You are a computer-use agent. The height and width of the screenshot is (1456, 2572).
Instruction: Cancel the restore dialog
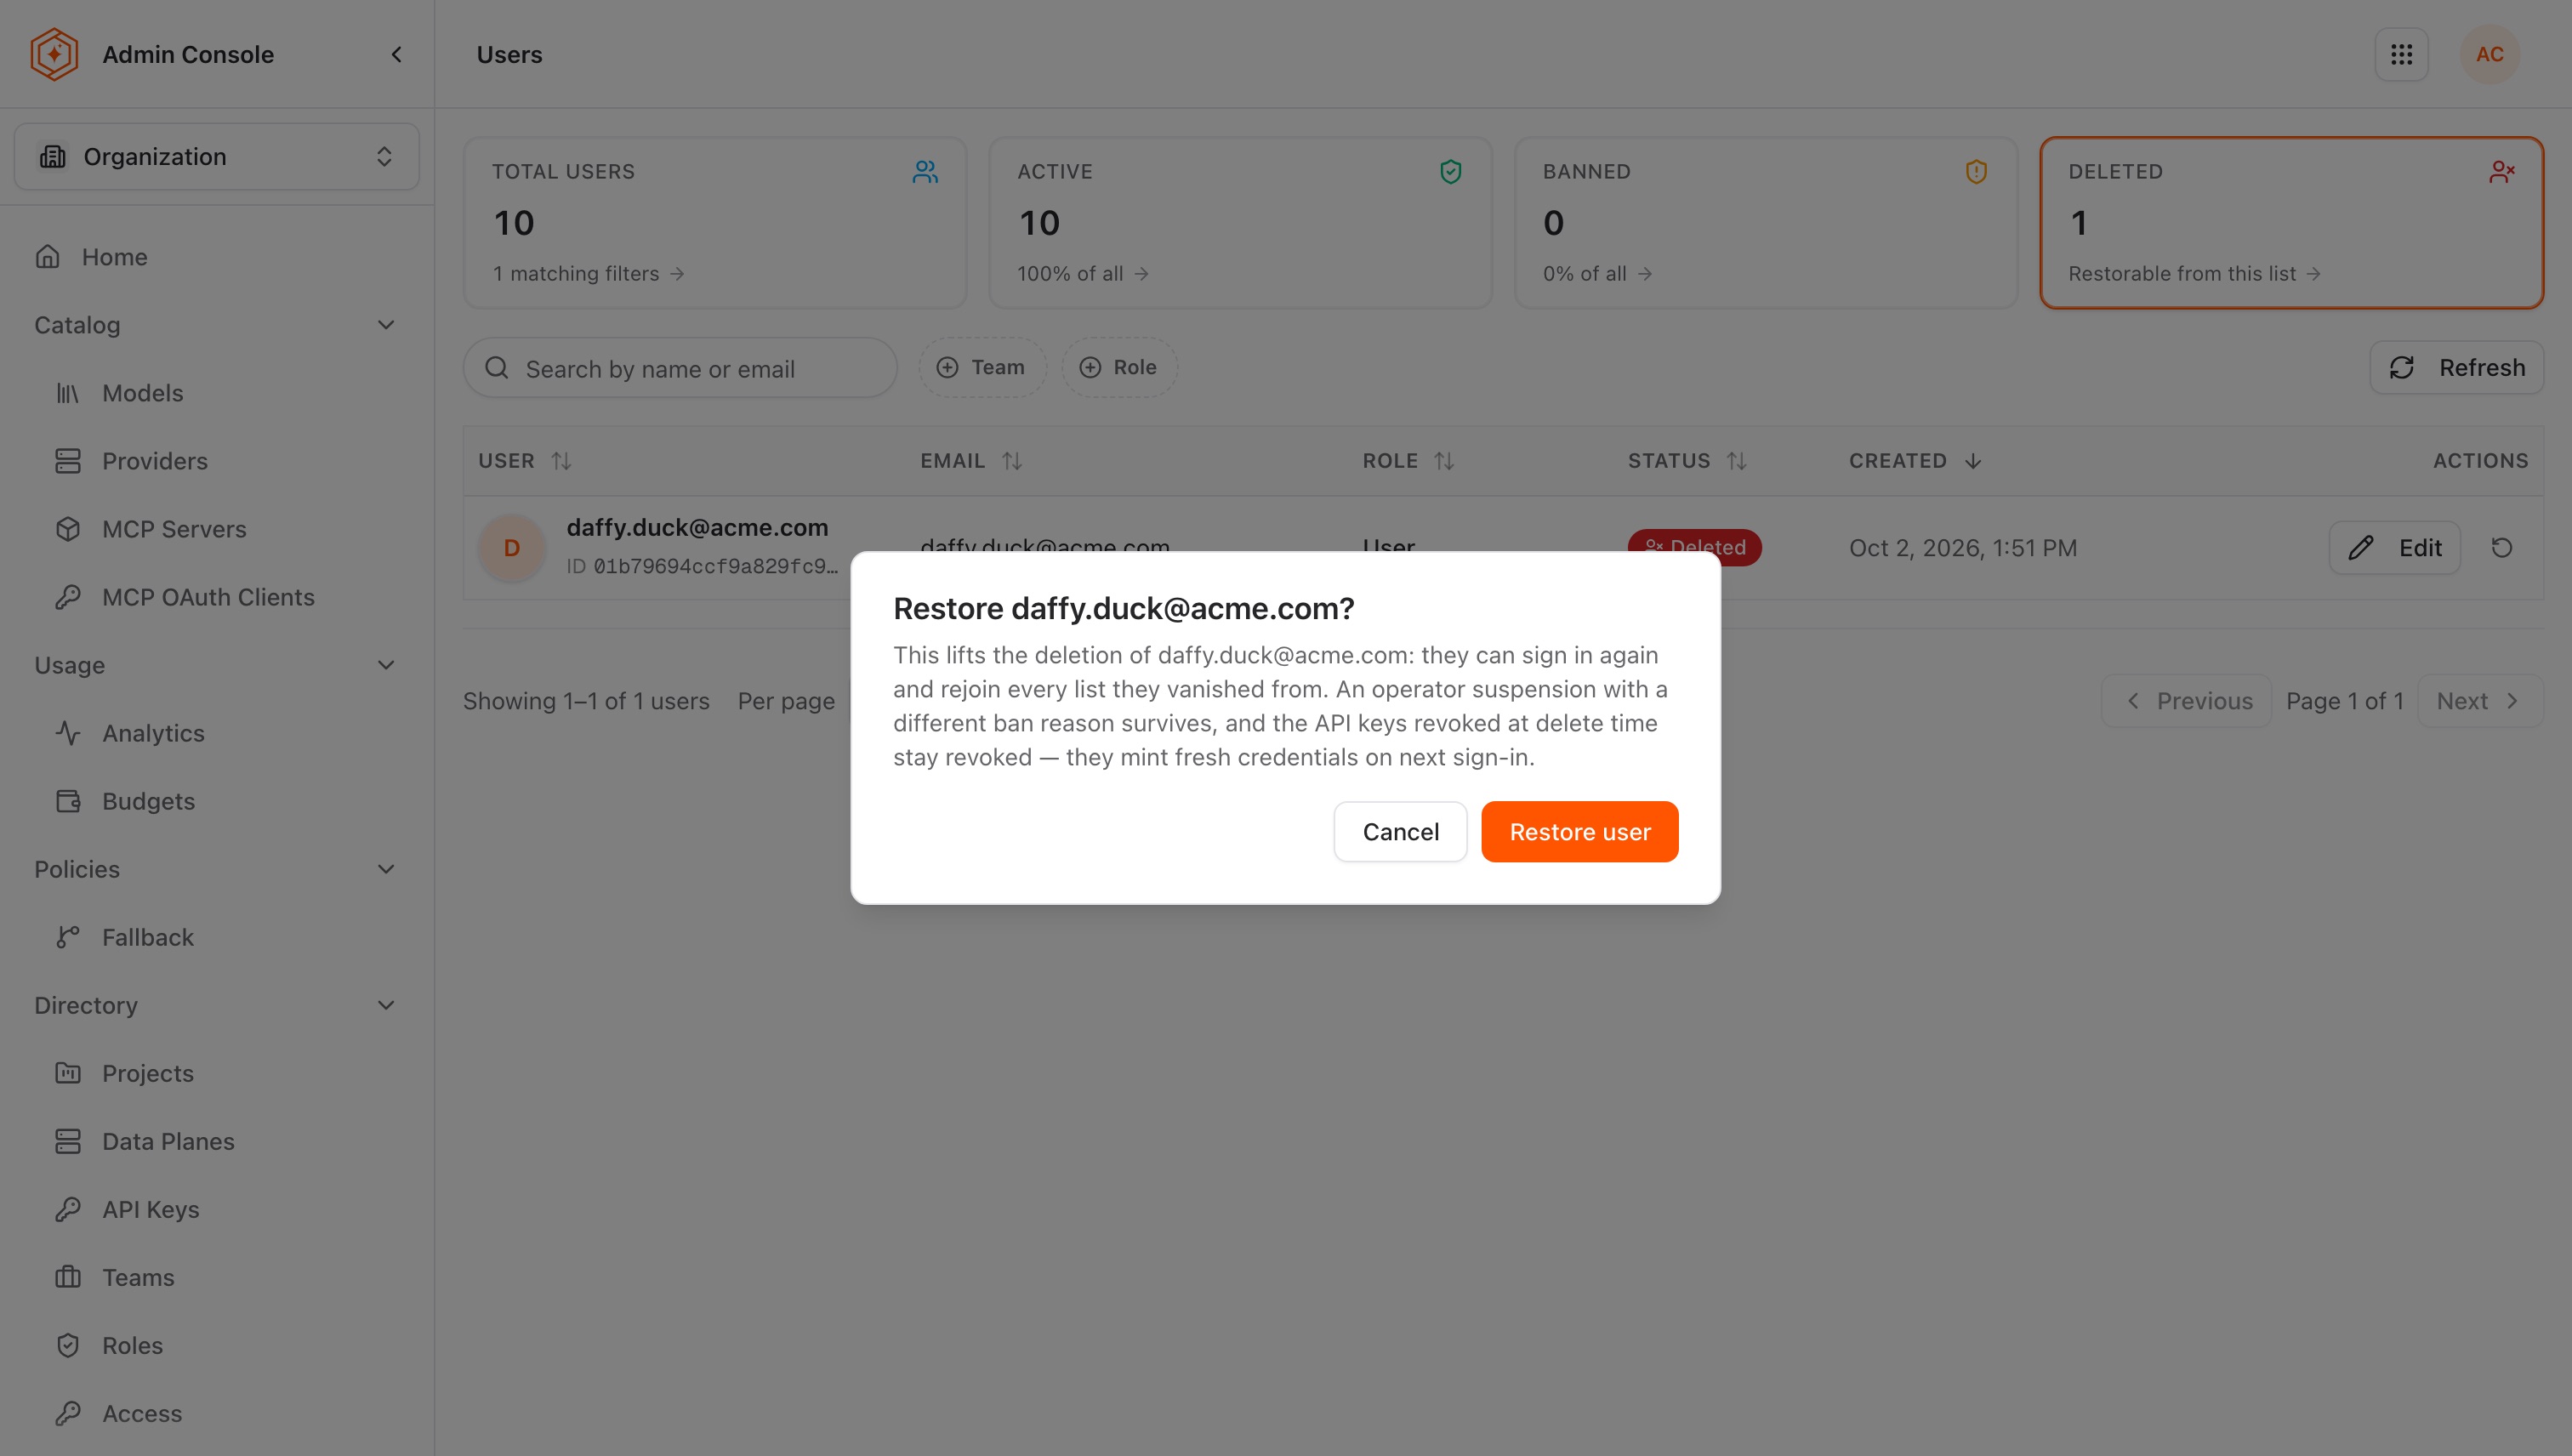(x=1400, y=831)
